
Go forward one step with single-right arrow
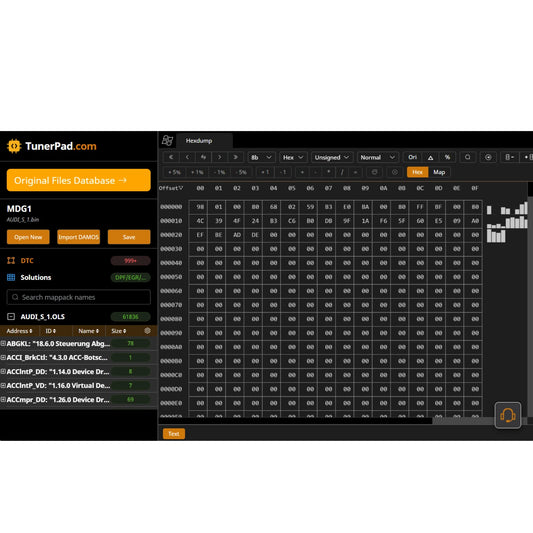click(x=220, y=157)
